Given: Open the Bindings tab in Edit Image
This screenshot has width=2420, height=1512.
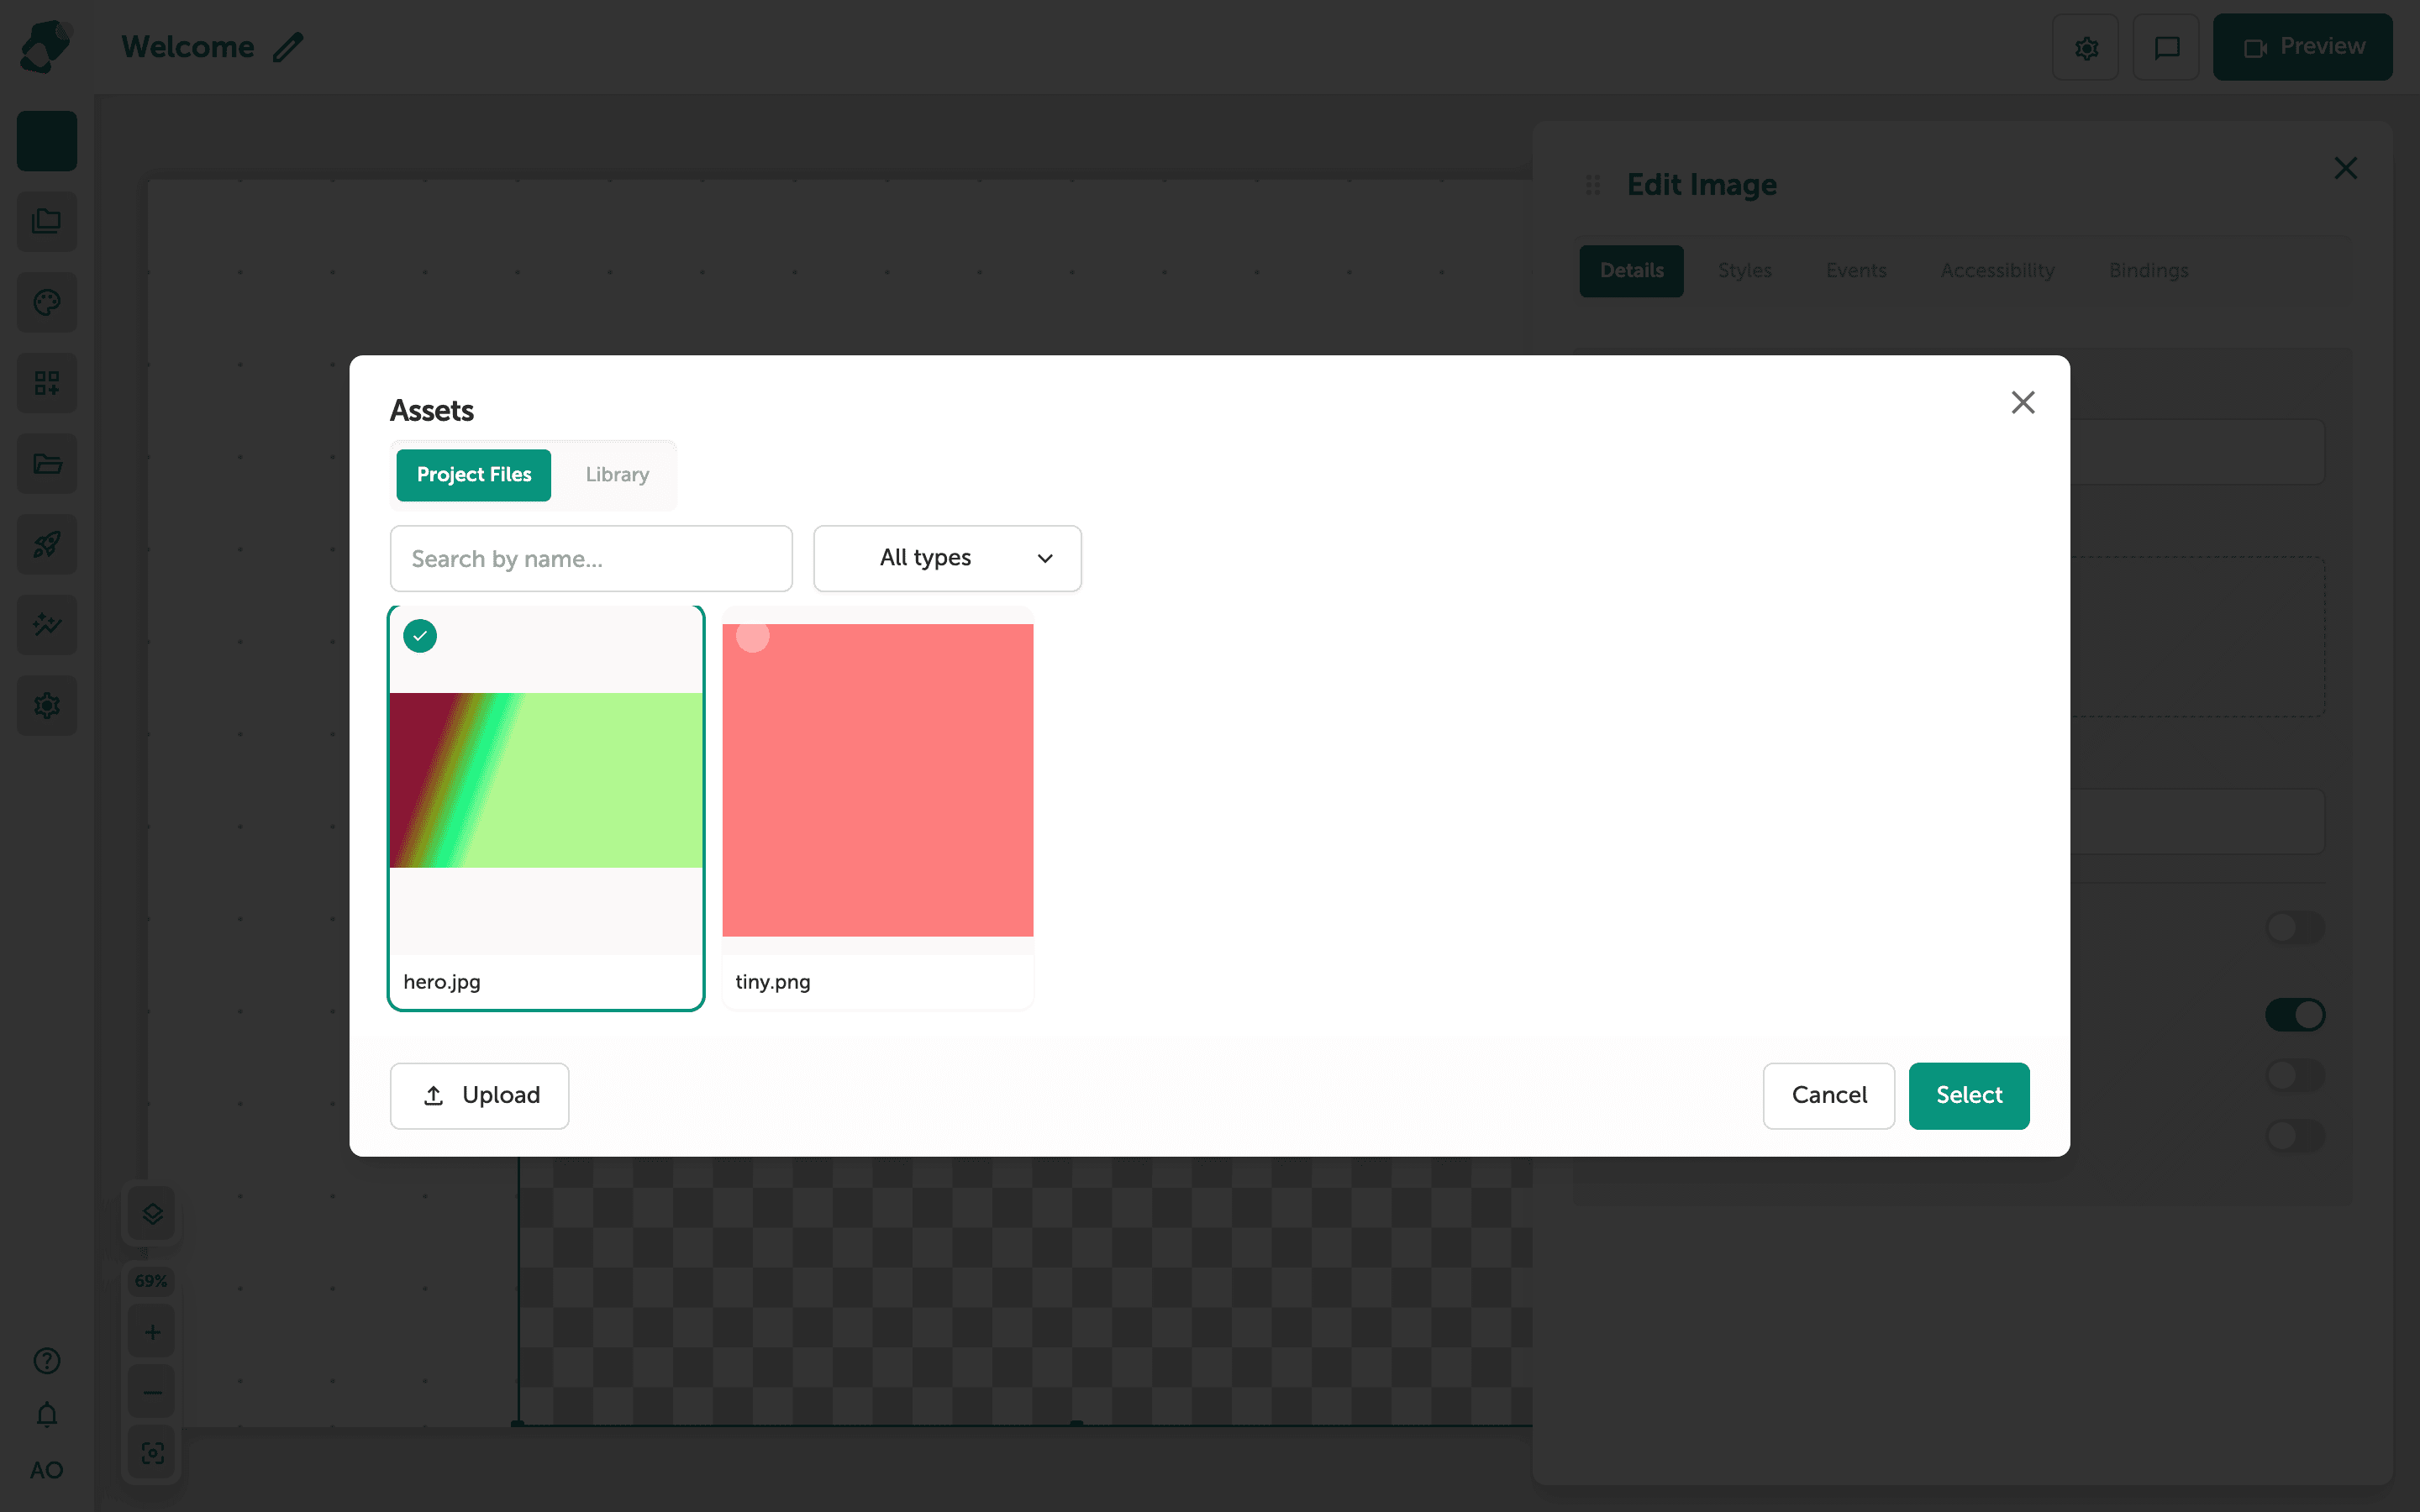Looking at the screenshot, I should (x=2148, y=271).
